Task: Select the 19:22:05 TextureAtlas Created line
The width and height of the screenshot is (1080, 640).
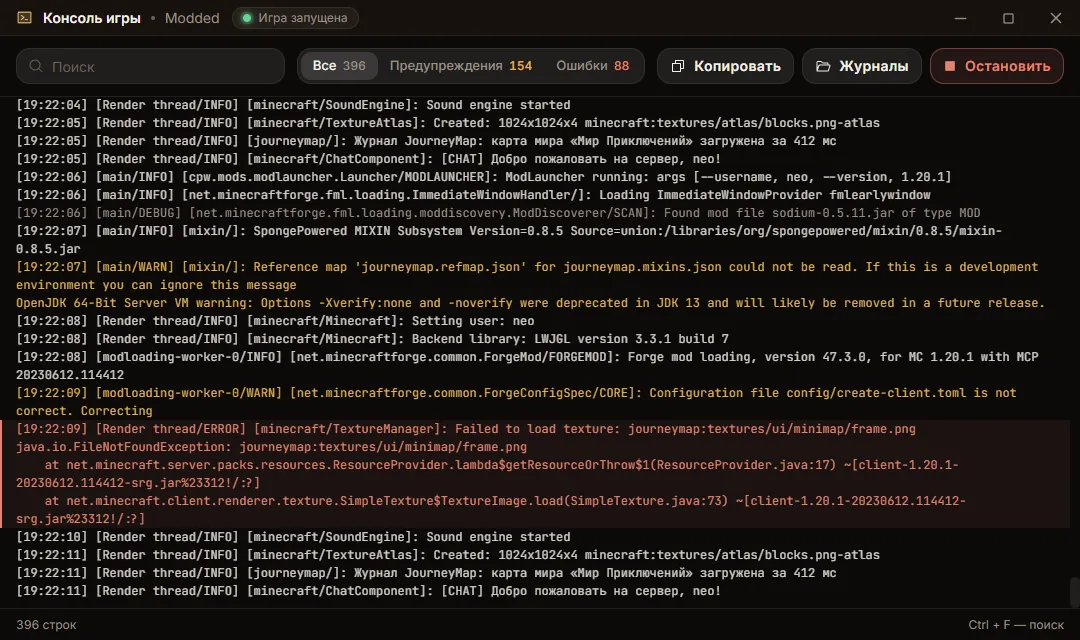Action: pos(448,123)
